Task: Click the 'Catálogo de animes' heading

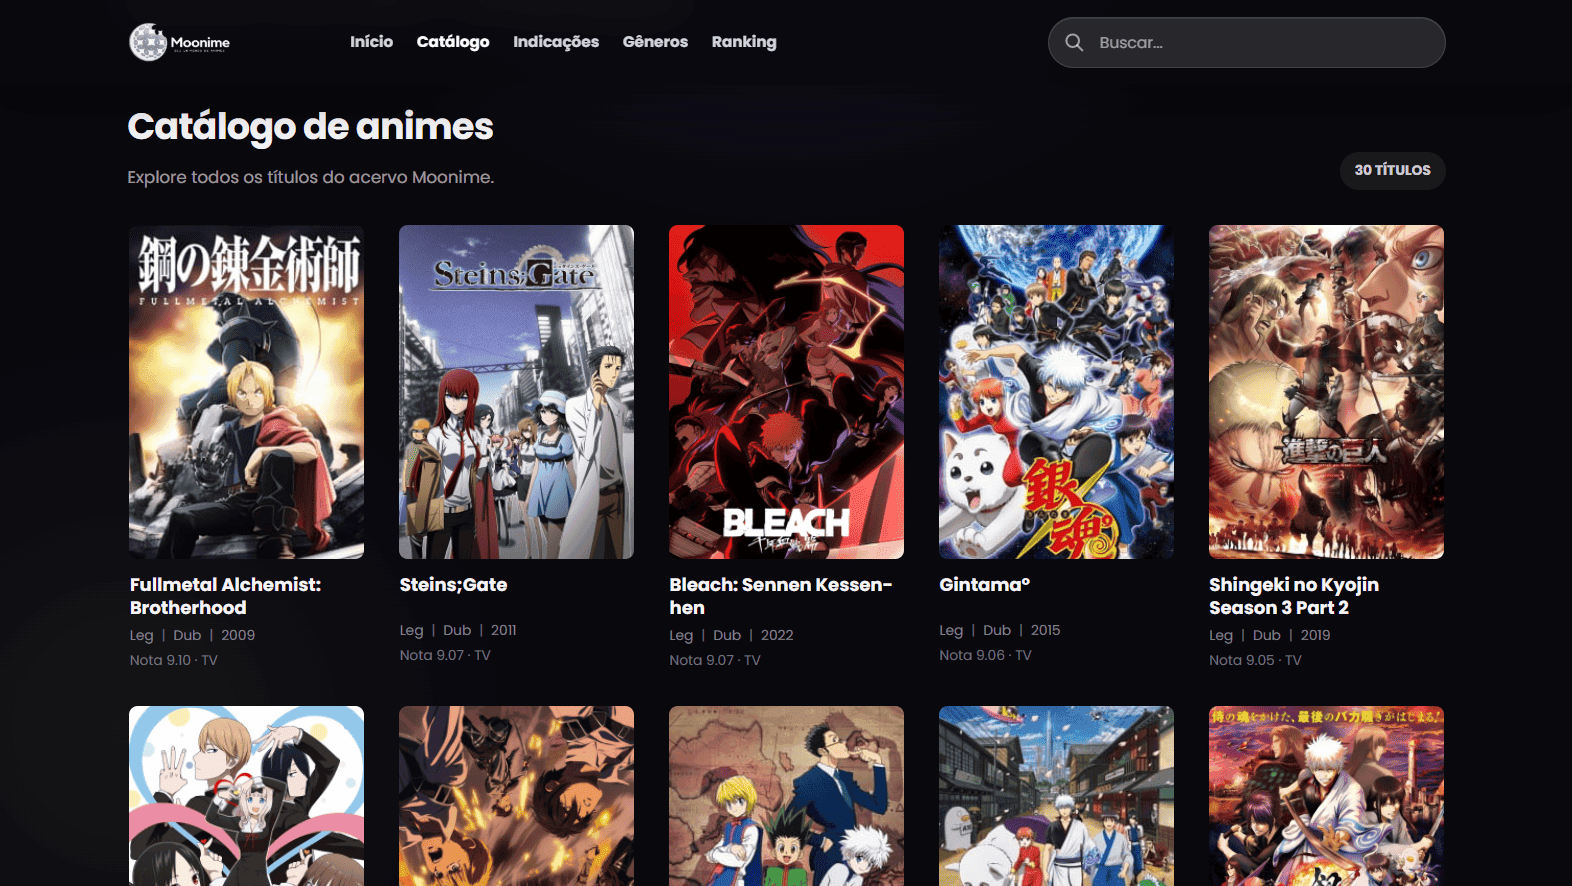Action: [311, 127]
